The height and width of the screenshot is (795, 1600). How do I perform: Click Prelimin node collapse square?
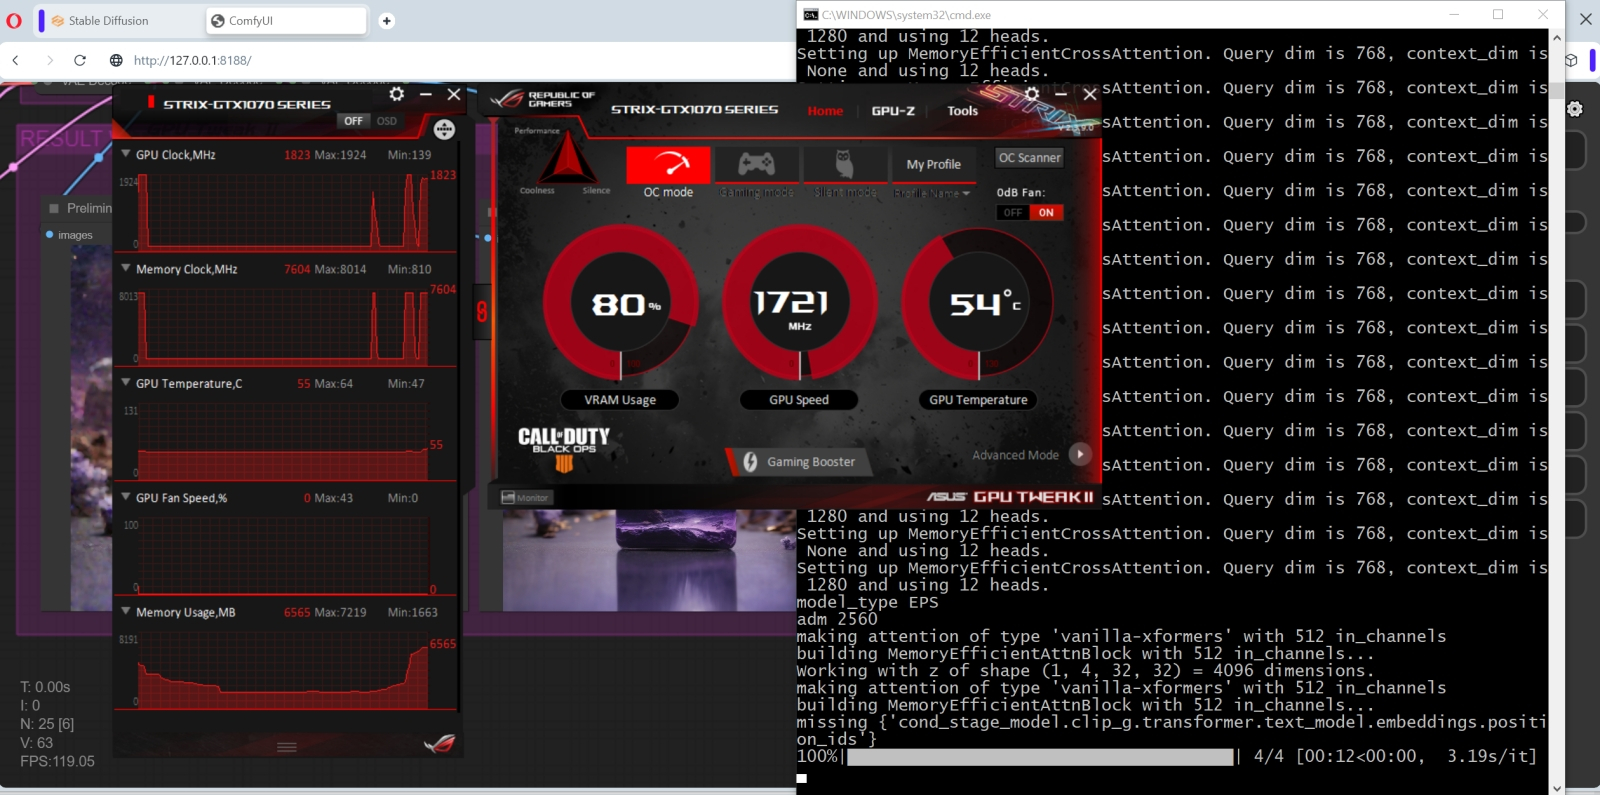click(x=54, y=208)
